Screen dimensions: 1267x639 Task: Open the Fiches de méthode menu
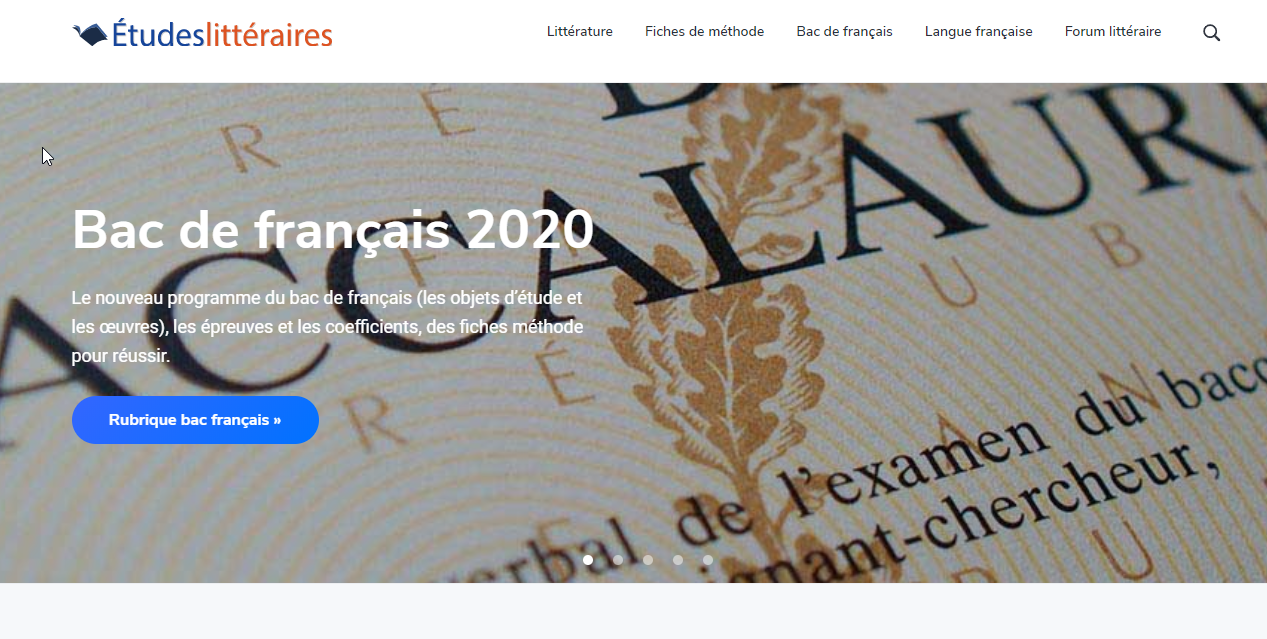704,32
